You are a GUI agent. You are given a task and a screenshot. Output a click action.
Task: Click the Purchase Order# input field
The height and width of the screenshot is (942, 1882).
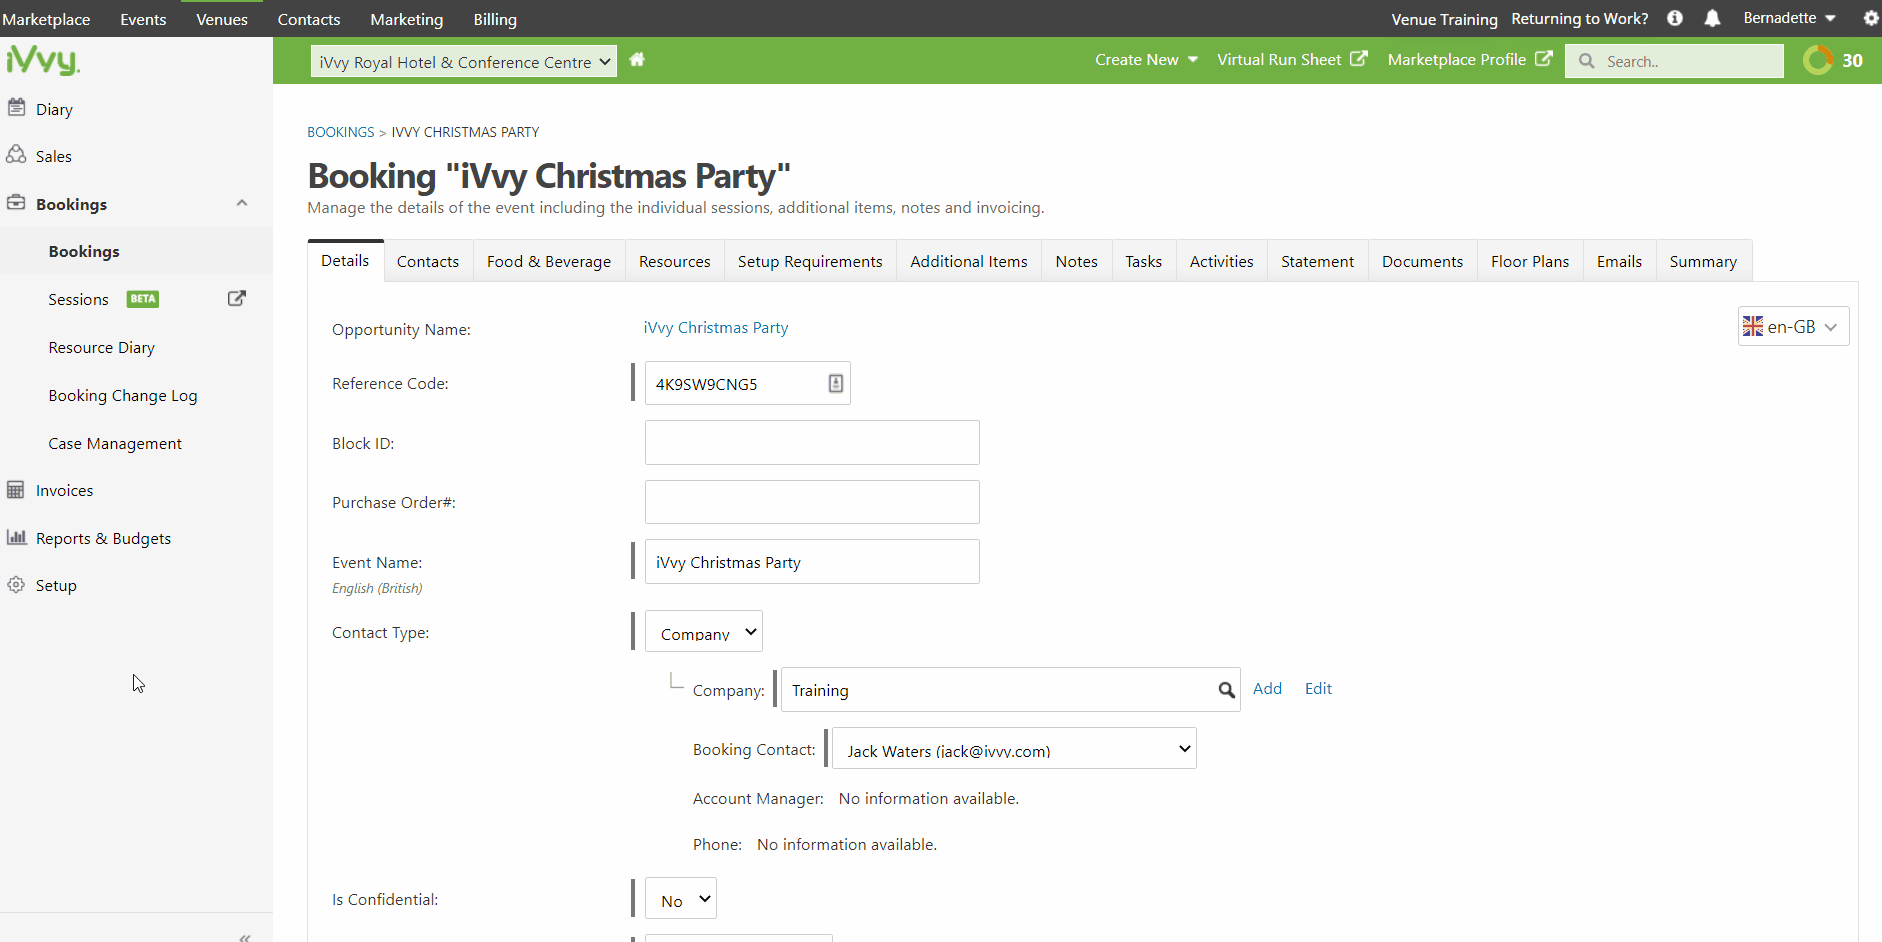[x=812, y=502]
